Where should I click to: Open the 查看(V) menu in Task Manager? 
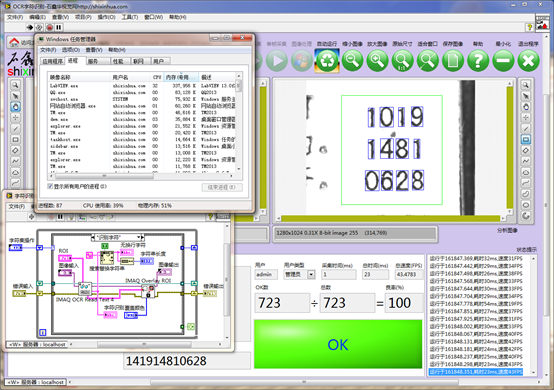tap(94, 50)
